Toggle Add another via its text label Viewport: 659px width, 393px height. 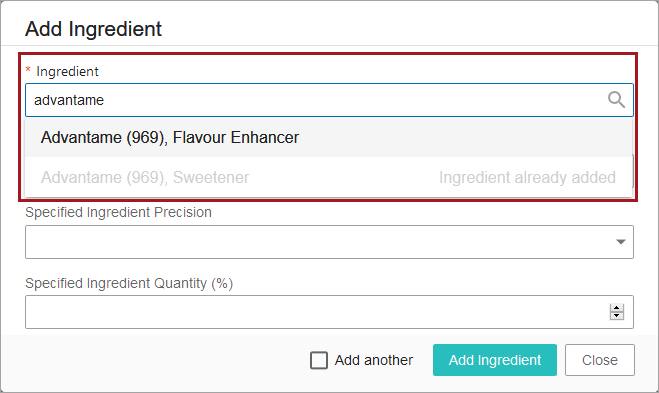(374, 360)
